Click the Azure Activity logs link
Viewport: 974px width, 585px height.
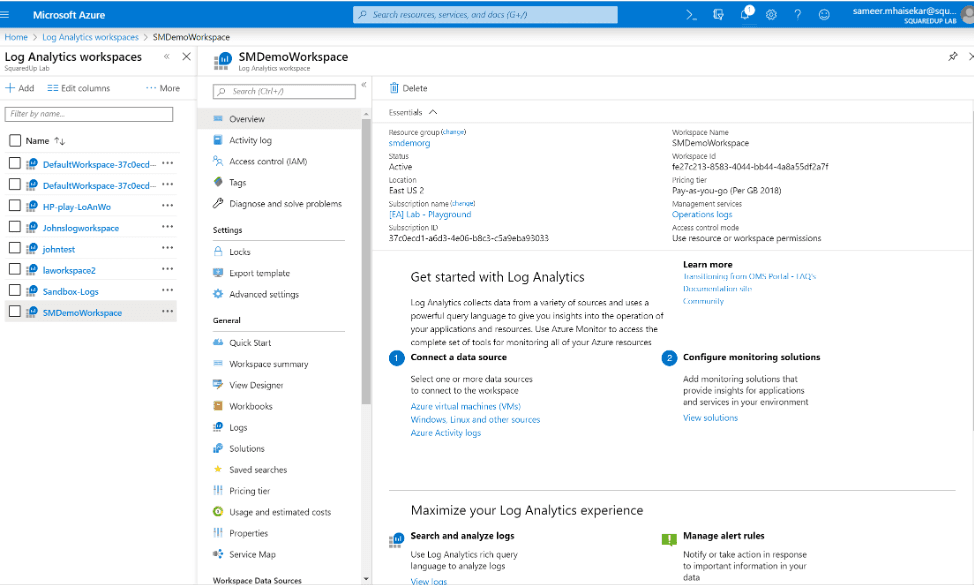[x=445, y=433]
